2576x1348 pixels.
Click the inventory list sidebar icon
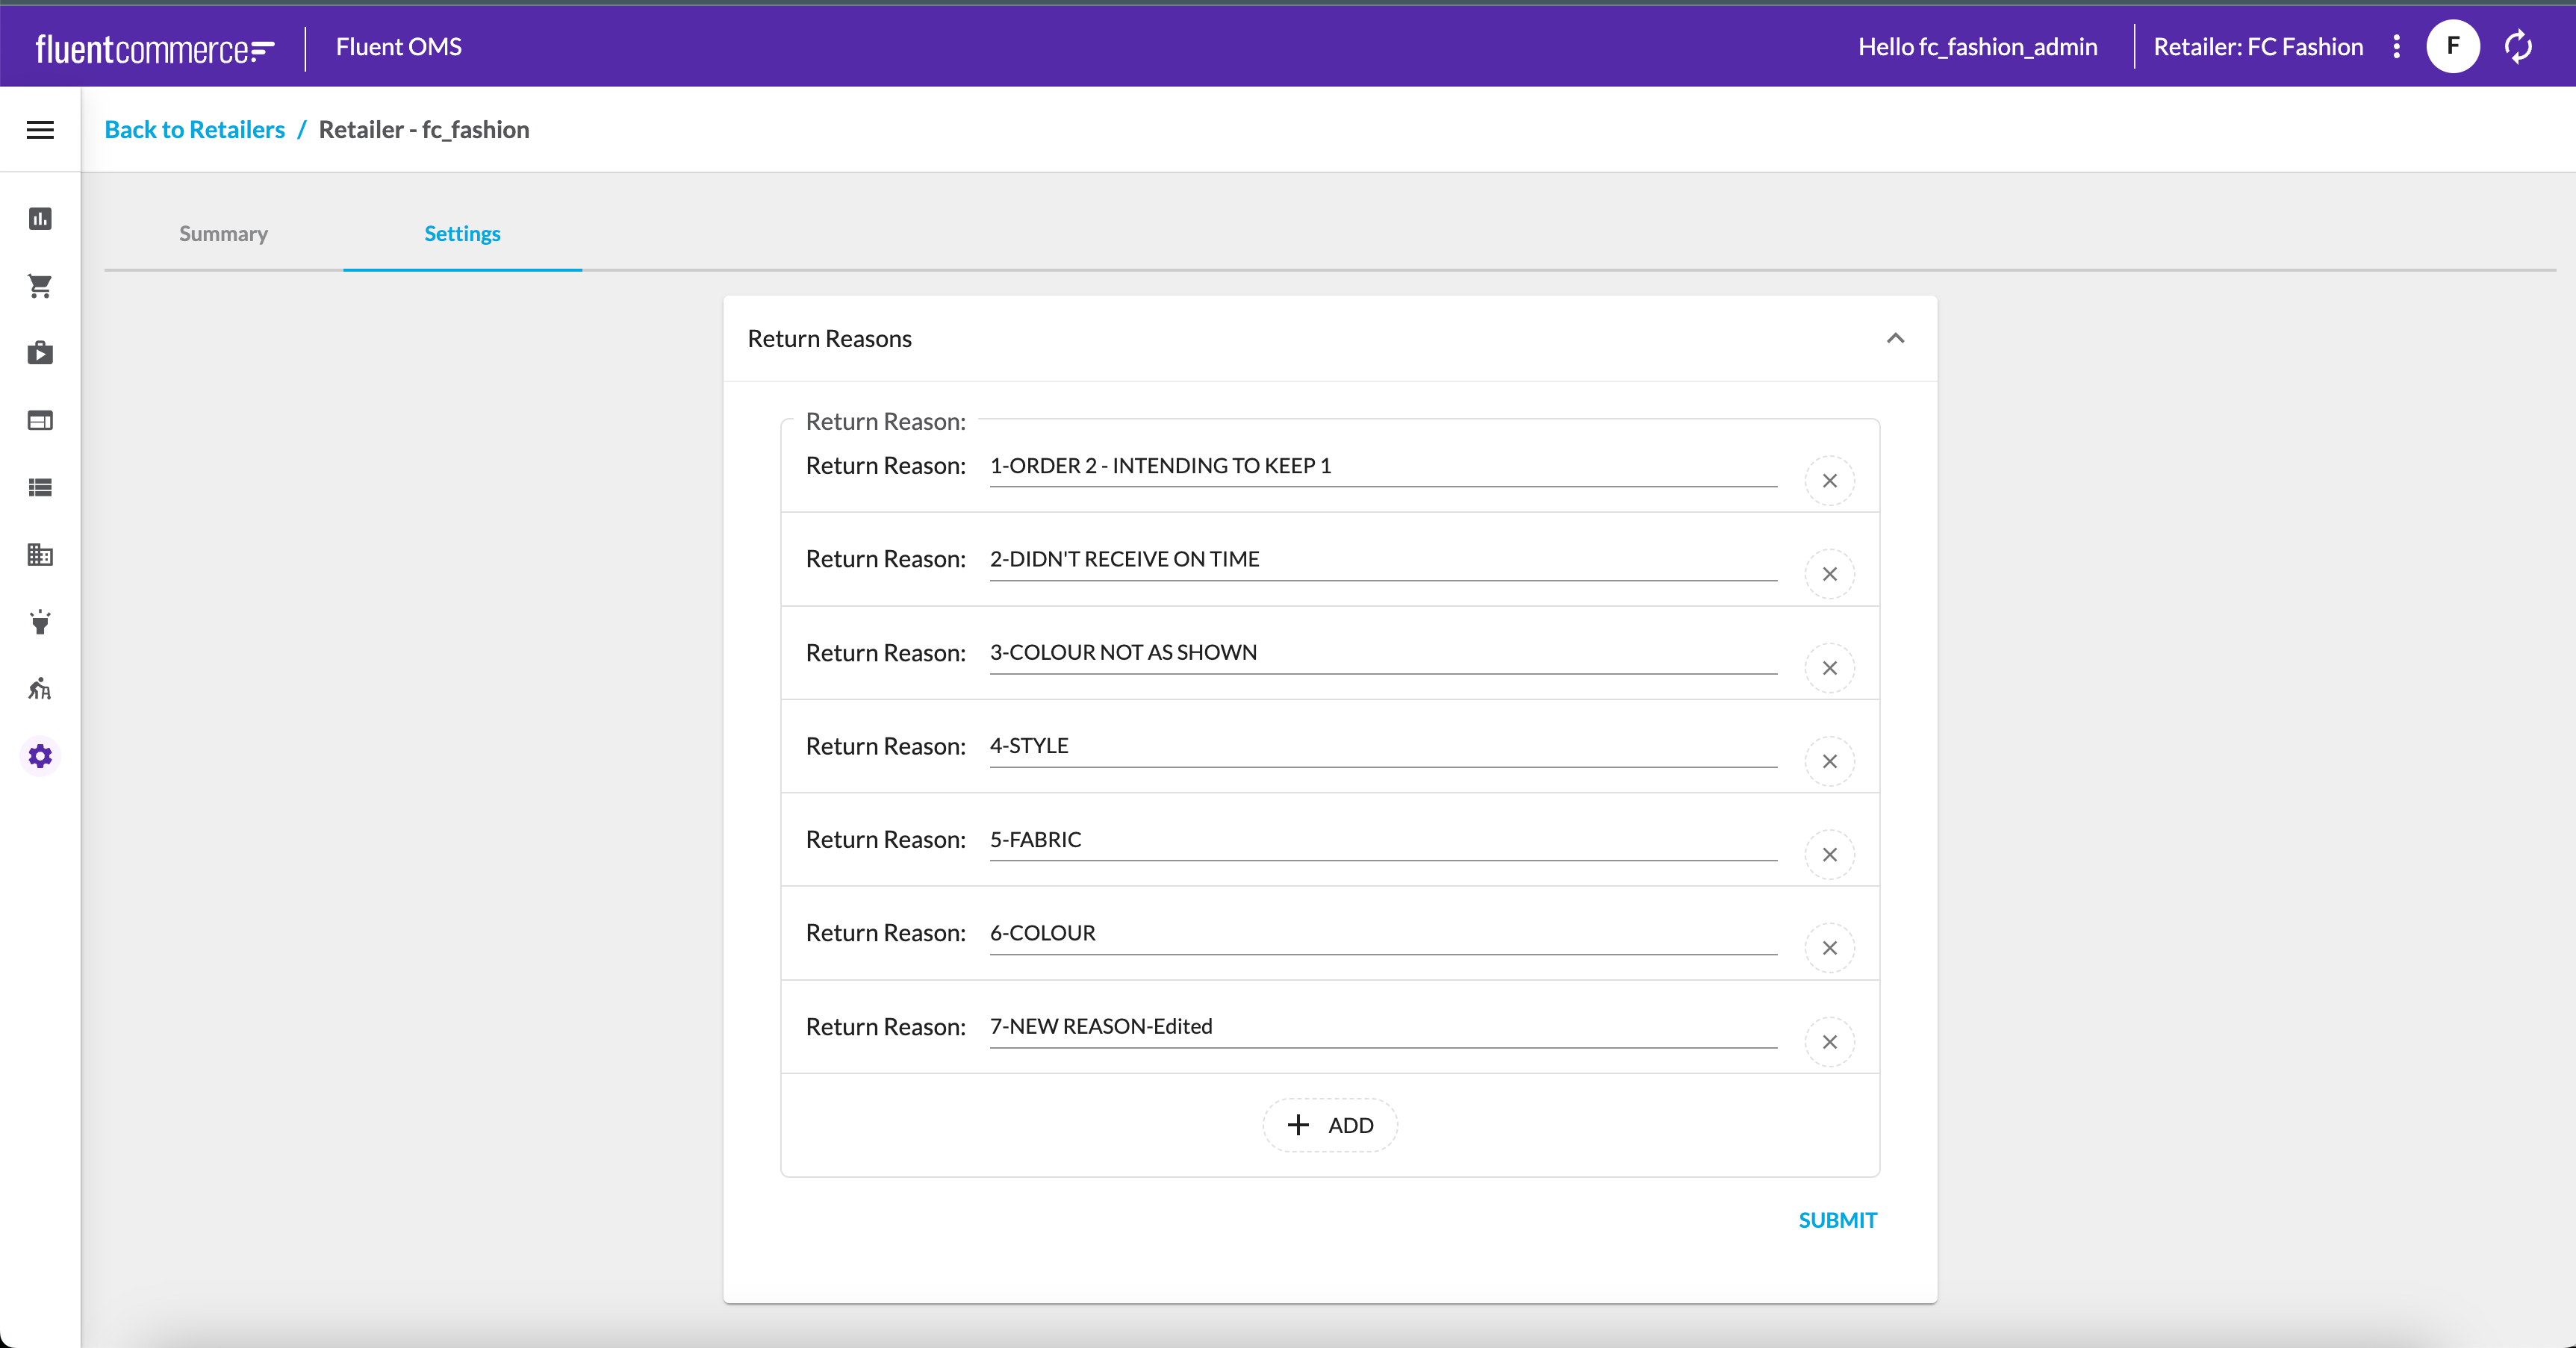click(40, 488)
